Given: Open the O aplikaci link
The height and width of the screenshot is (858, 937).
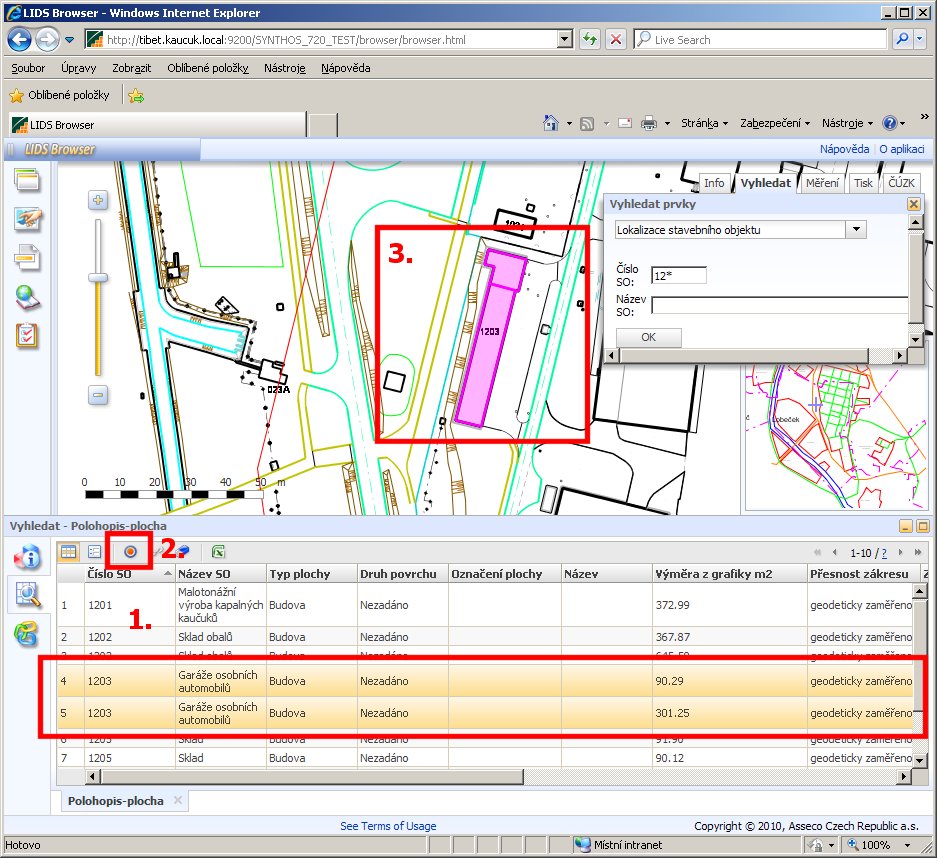Looking at the screenshot, I should 902,149.
